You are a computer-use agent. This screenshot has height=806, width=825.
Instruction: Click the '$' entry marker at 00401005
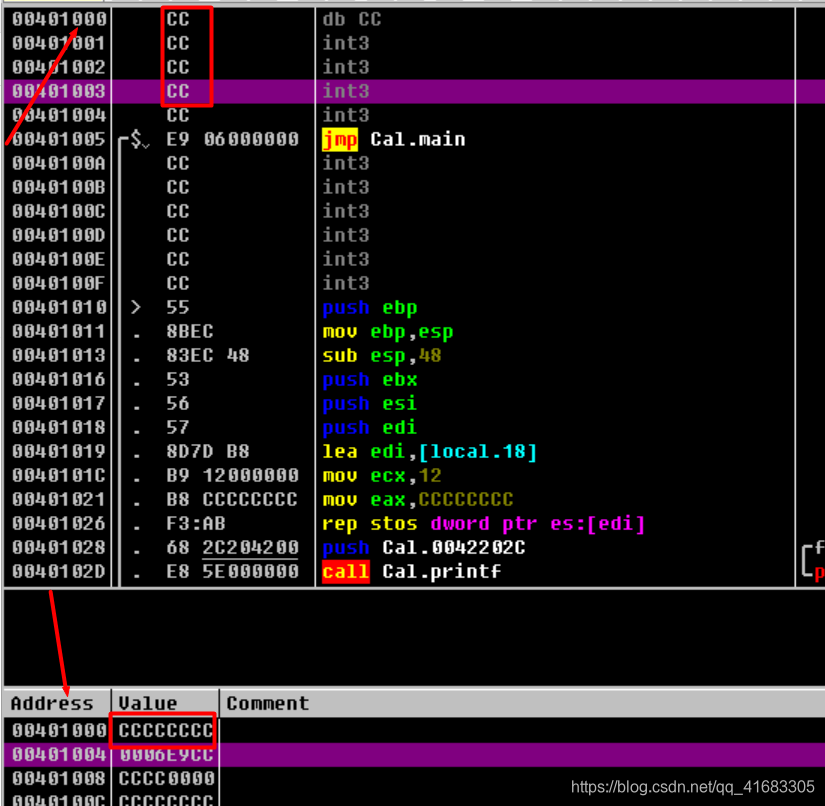(x=136, y=139)
